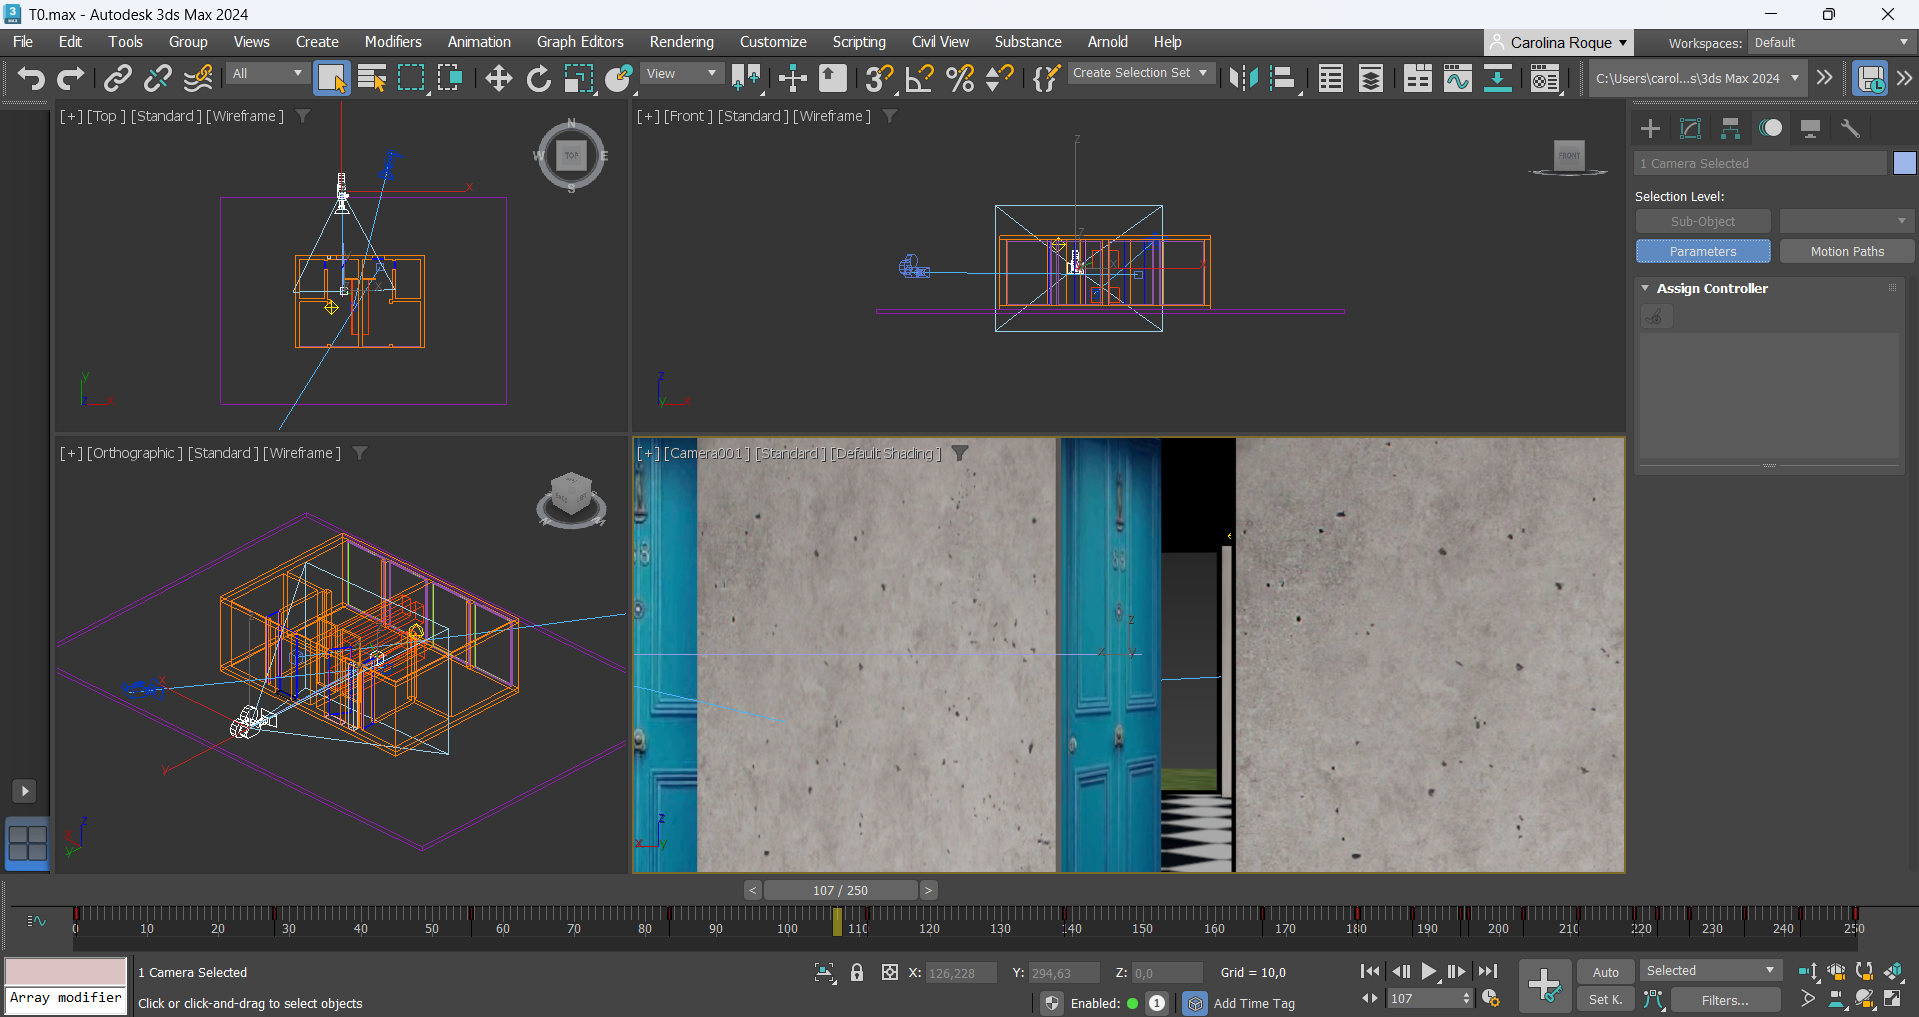
Task: Open the Hierarchy panel tab icon
Action: coord(1730,128)
